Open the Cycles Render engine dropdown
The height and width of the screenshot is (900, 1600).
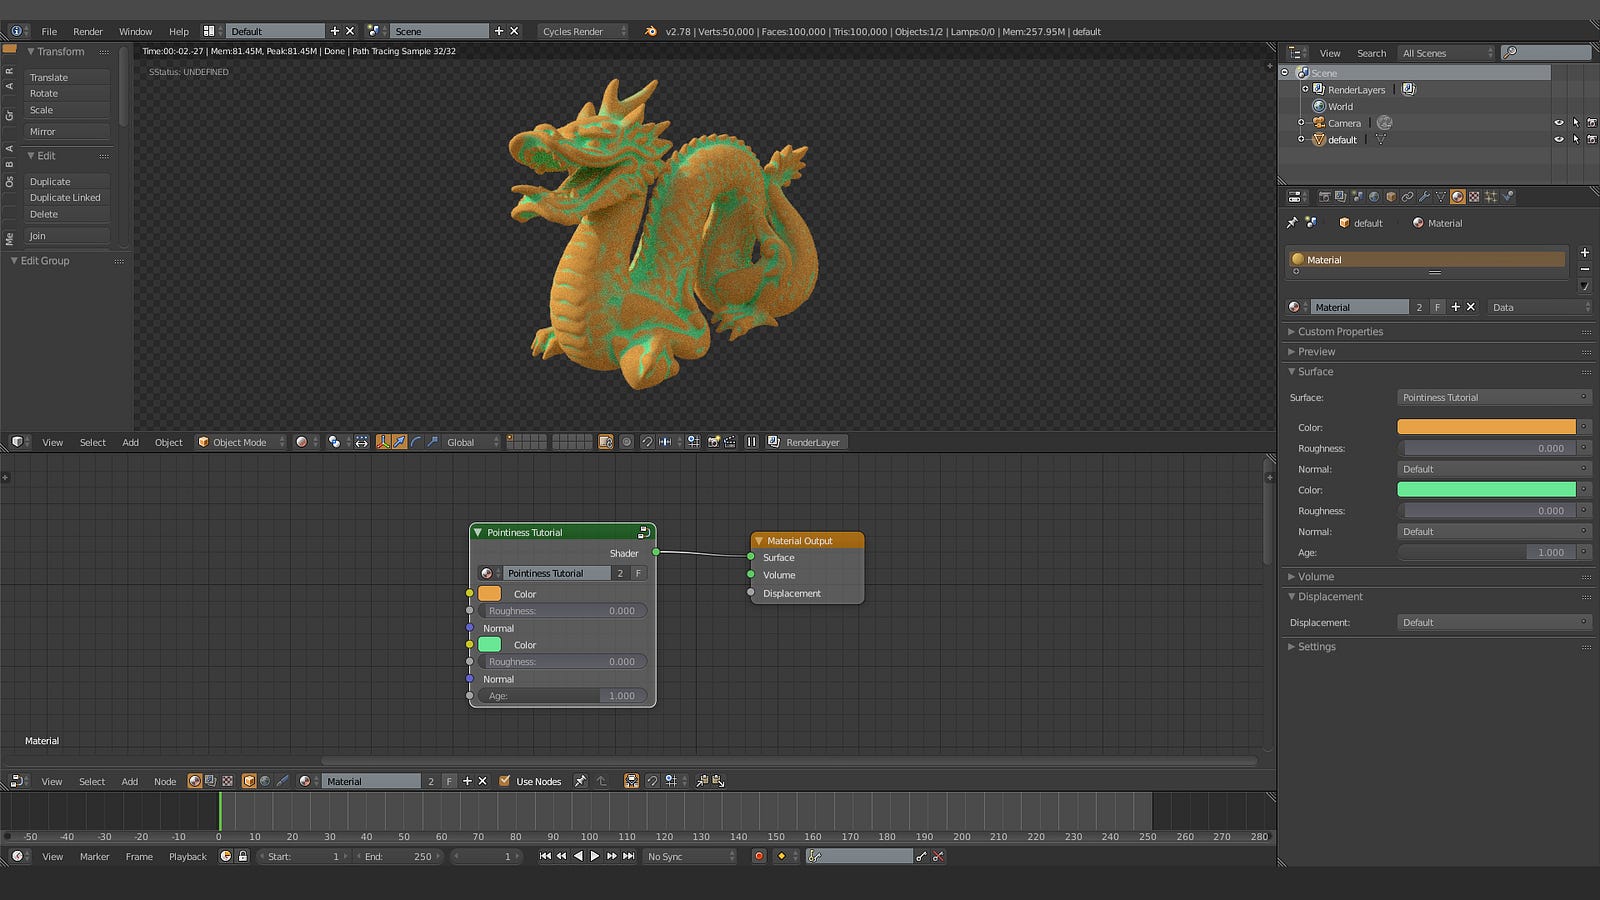click(x=584, y=31)
